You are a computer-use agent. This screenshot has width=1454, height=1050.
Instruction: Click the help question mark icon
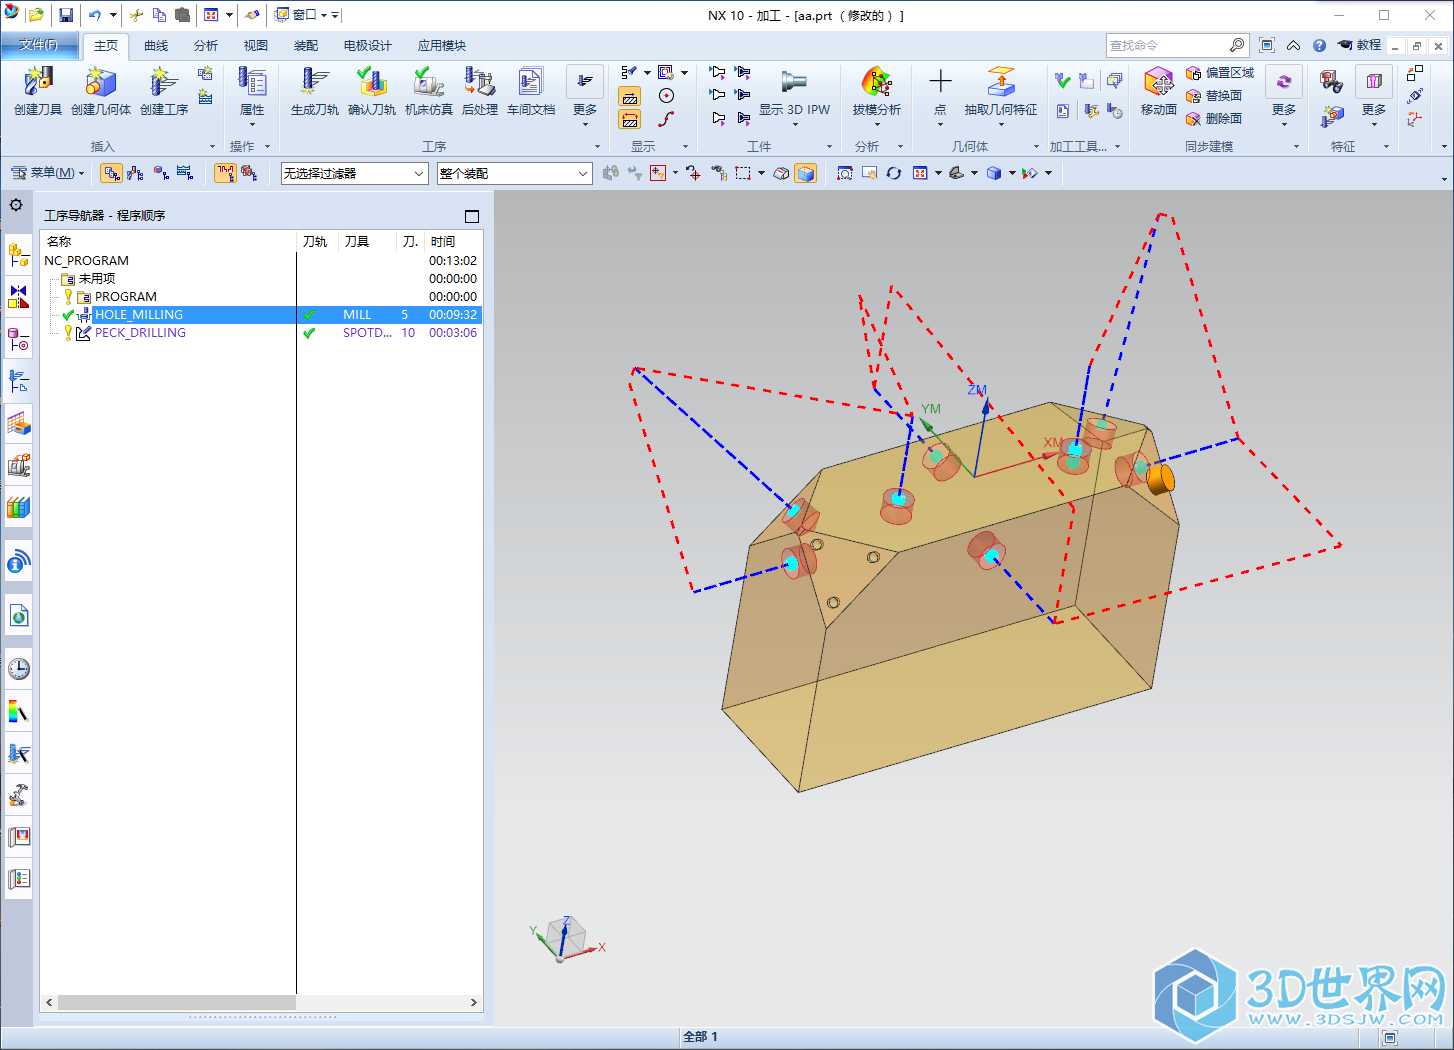click(x=1319, y=45)
